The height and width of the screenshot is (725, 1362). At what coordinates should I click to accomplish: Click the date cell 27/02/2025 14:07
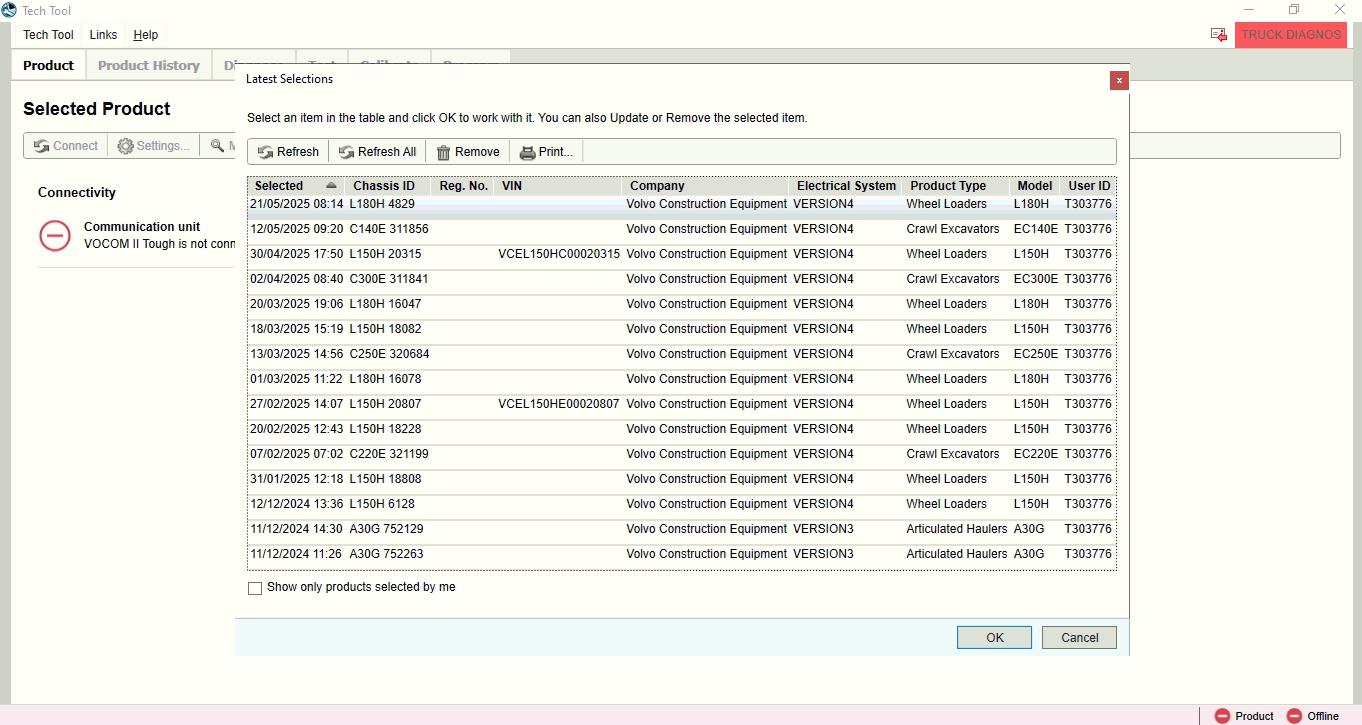tap(297, 404)
